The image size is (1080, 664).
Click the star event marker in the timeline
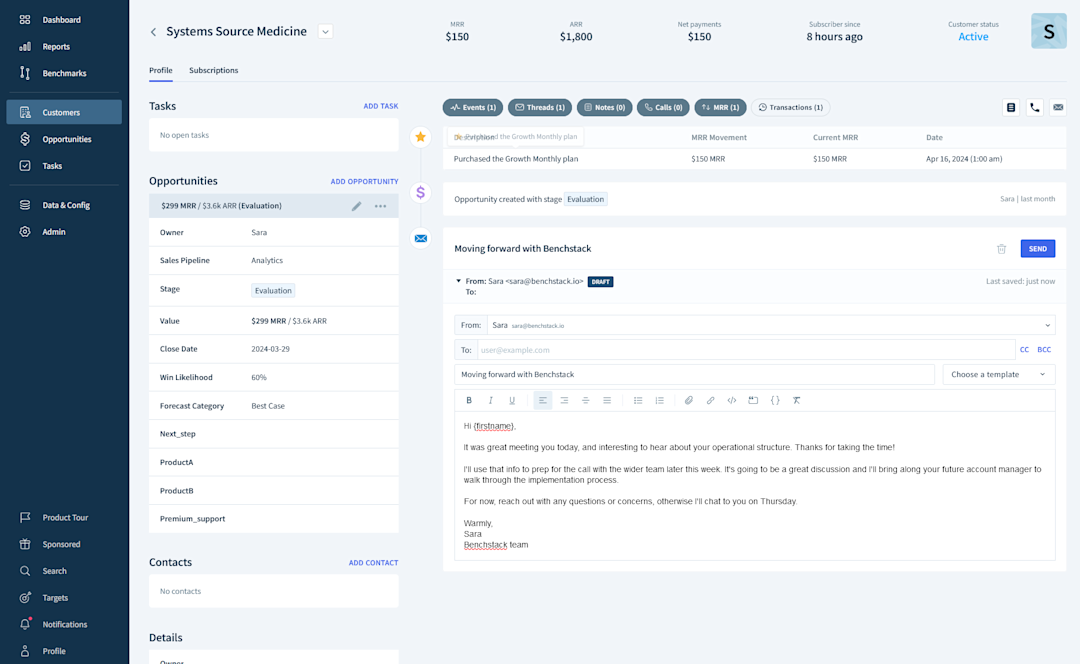[420, 137]
